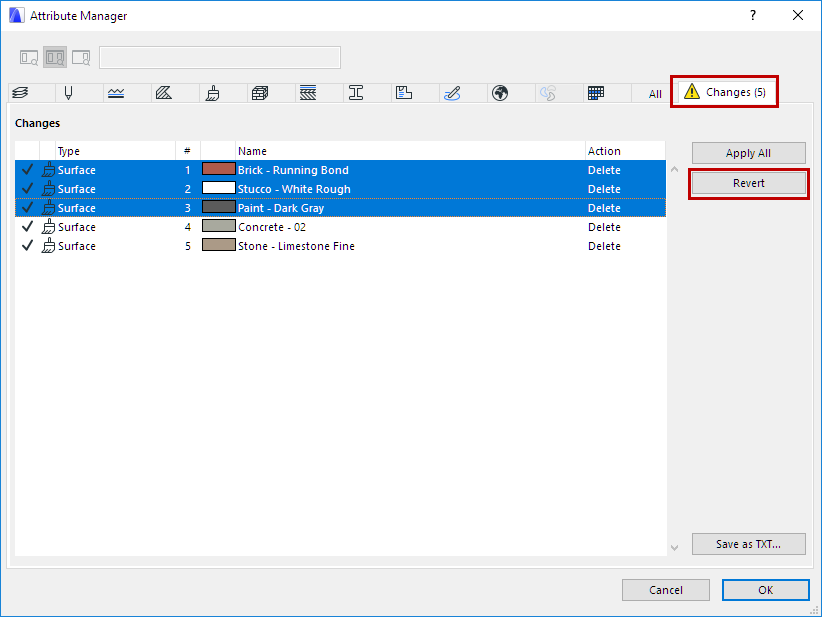Click surface icon in Paint - Dark Gray row
Image resolution: width=822 pixels, height=617 pixels.
pos(49,208)
